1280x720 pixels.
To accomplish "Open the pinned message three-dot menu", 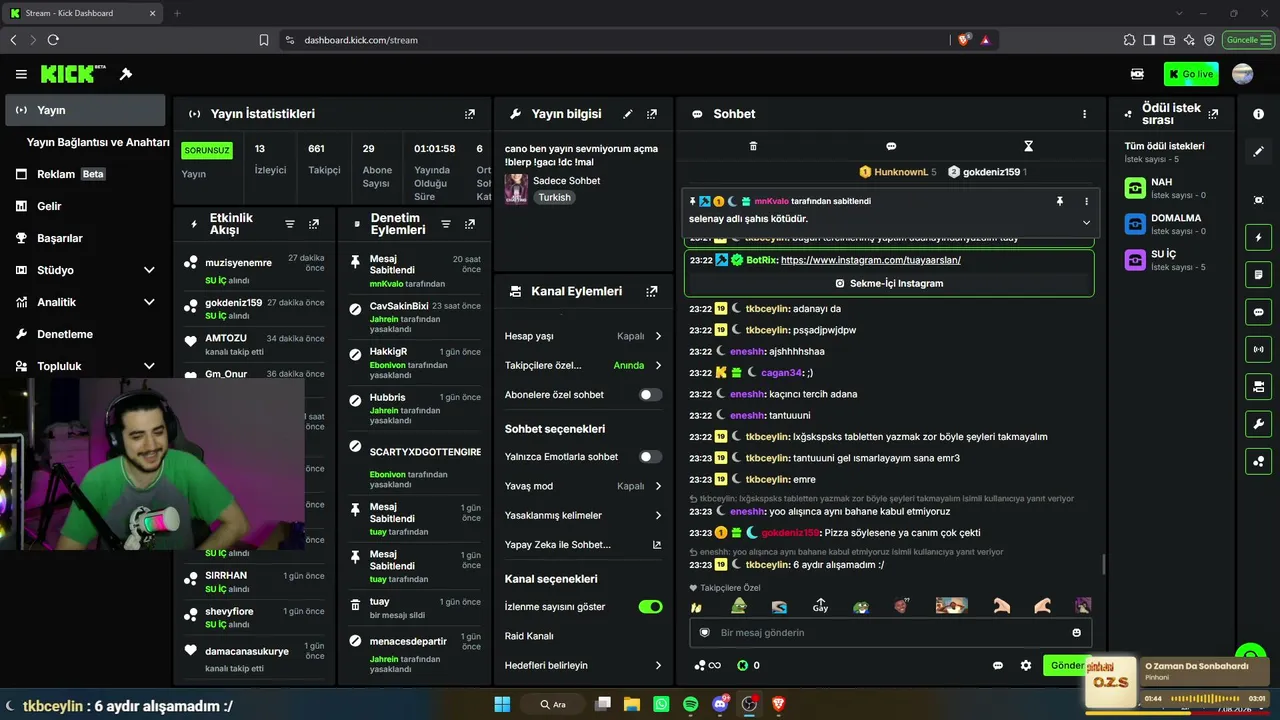I will (x=1086, y=201).
